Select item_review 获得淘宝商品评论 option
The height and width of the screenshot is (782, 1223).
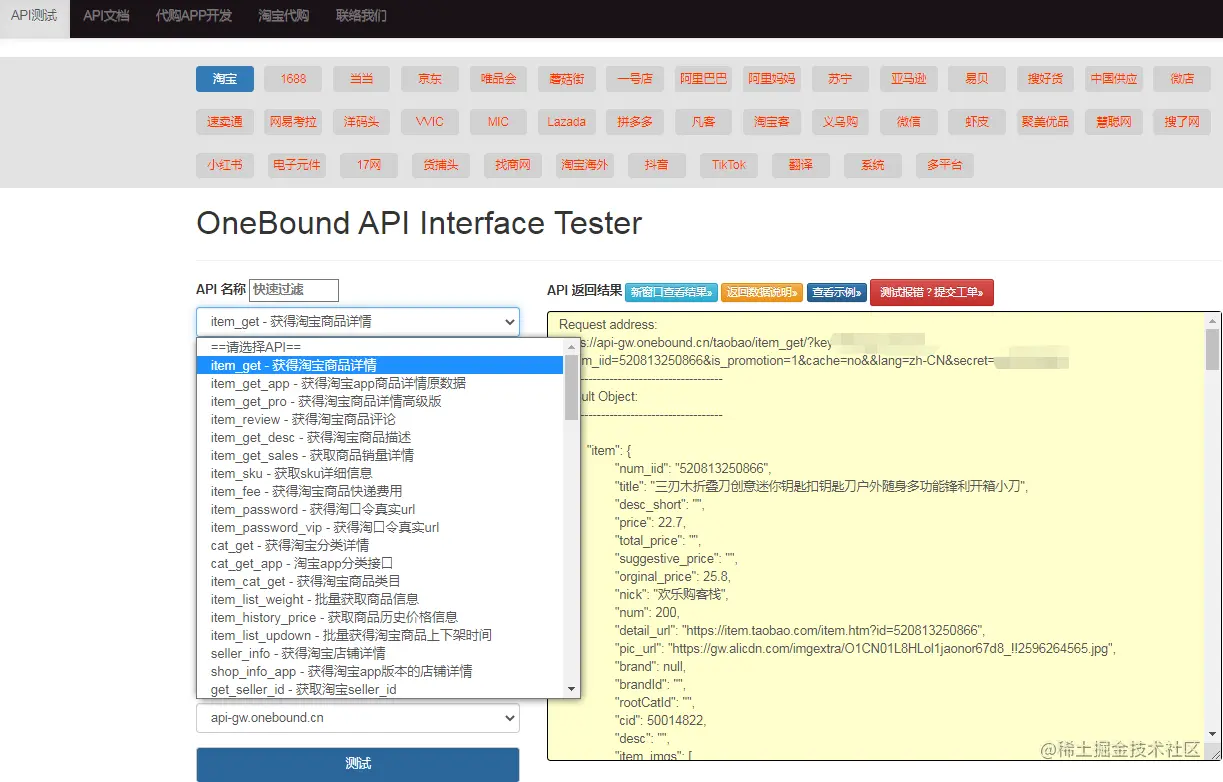tap(380, 419)
